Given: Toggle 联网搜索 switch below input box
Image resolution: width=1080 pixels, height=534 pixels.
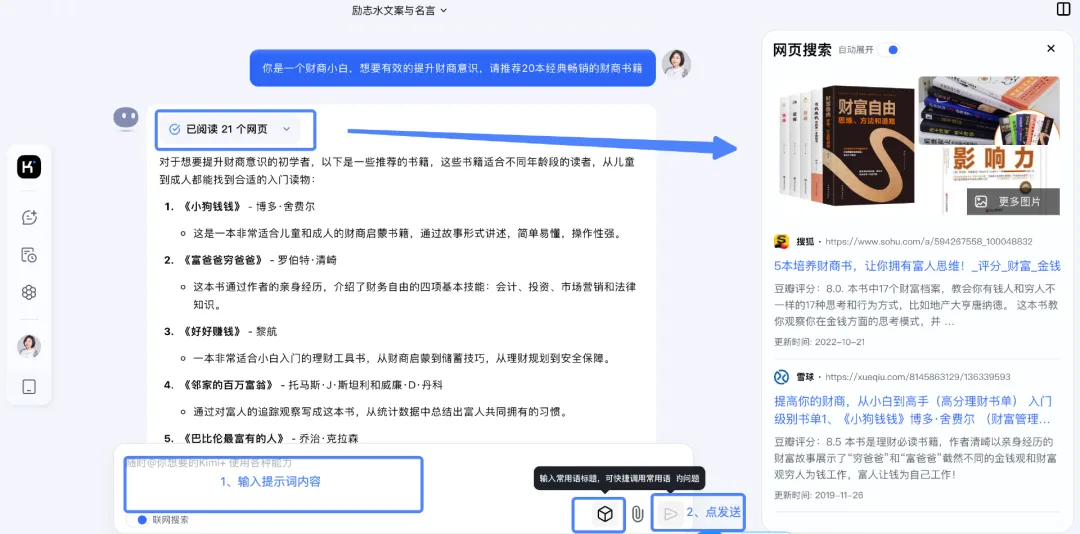Looking at the screenshot, I should point(141,520).
